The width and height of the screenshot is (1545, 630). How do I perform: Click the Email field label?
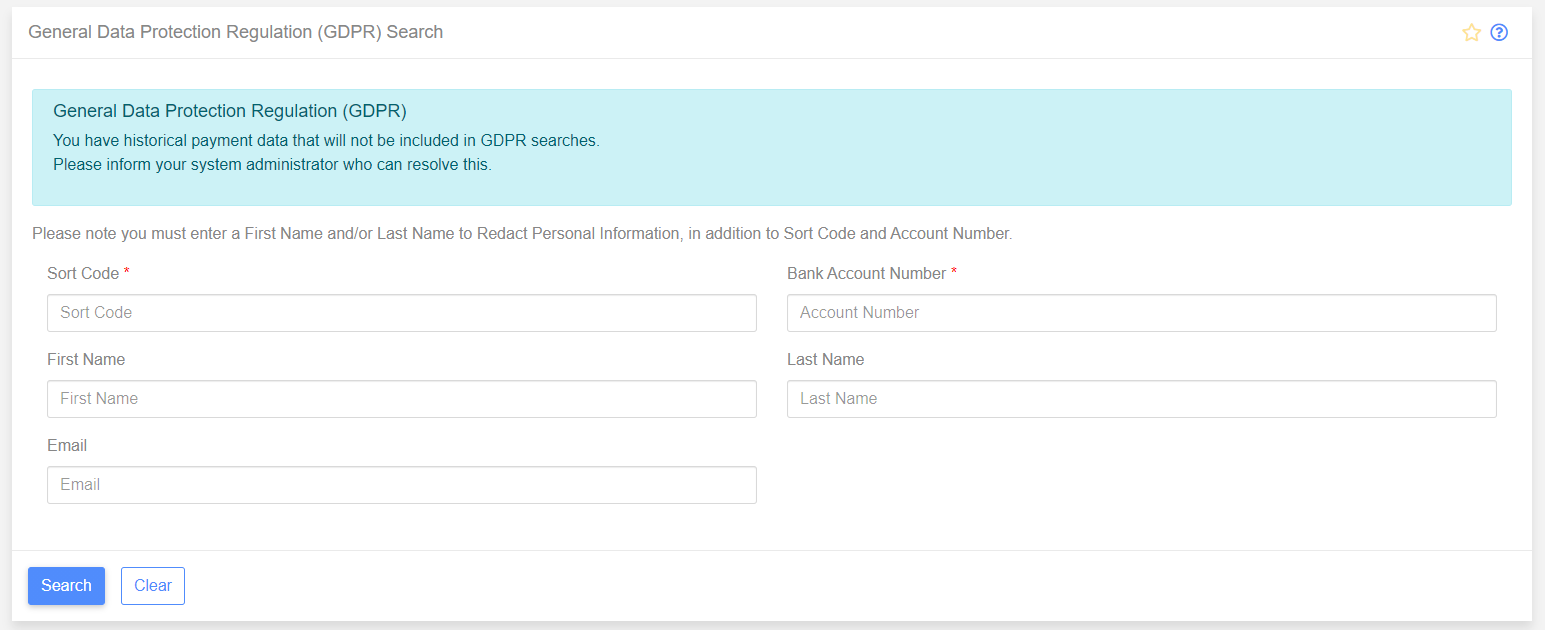(67, 446)
